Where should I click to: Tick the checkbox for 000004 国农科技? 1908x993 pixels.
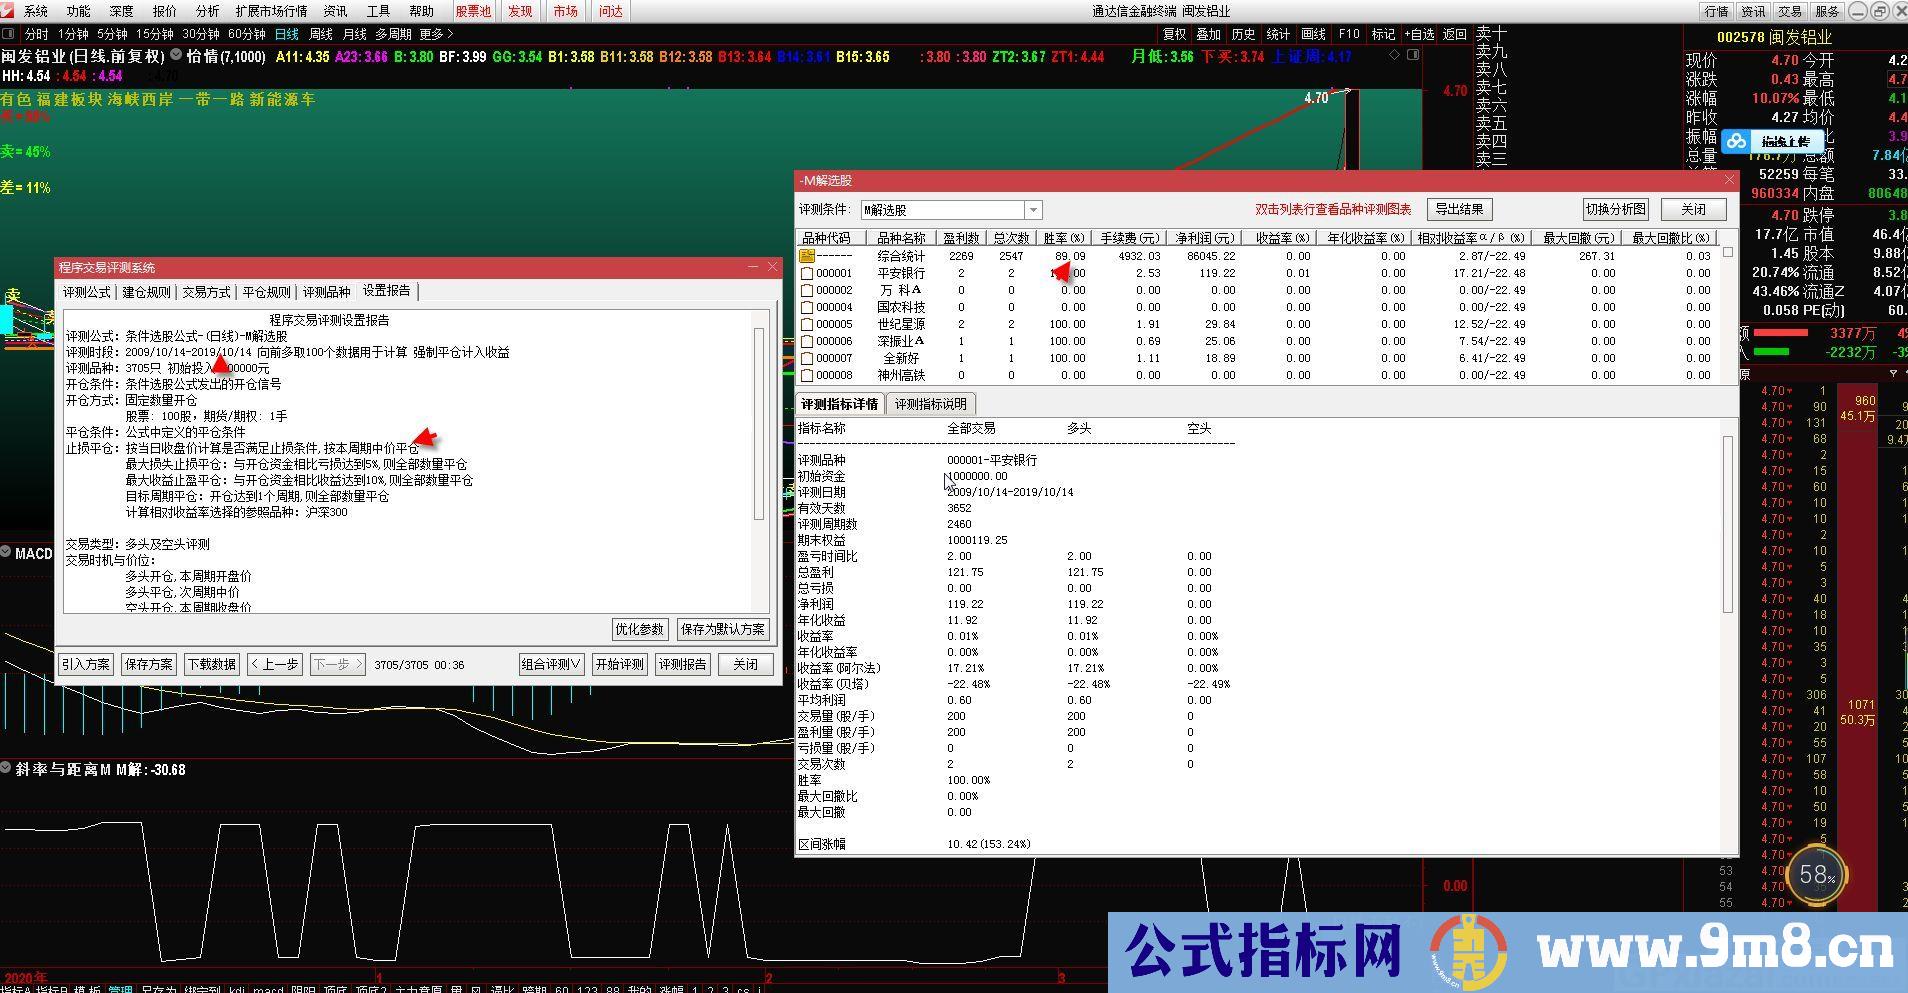(807, 307)
